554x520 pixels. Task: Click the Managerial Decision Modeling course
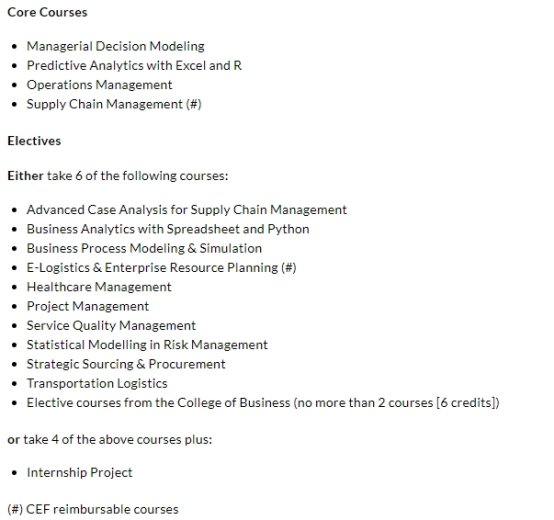116,46
